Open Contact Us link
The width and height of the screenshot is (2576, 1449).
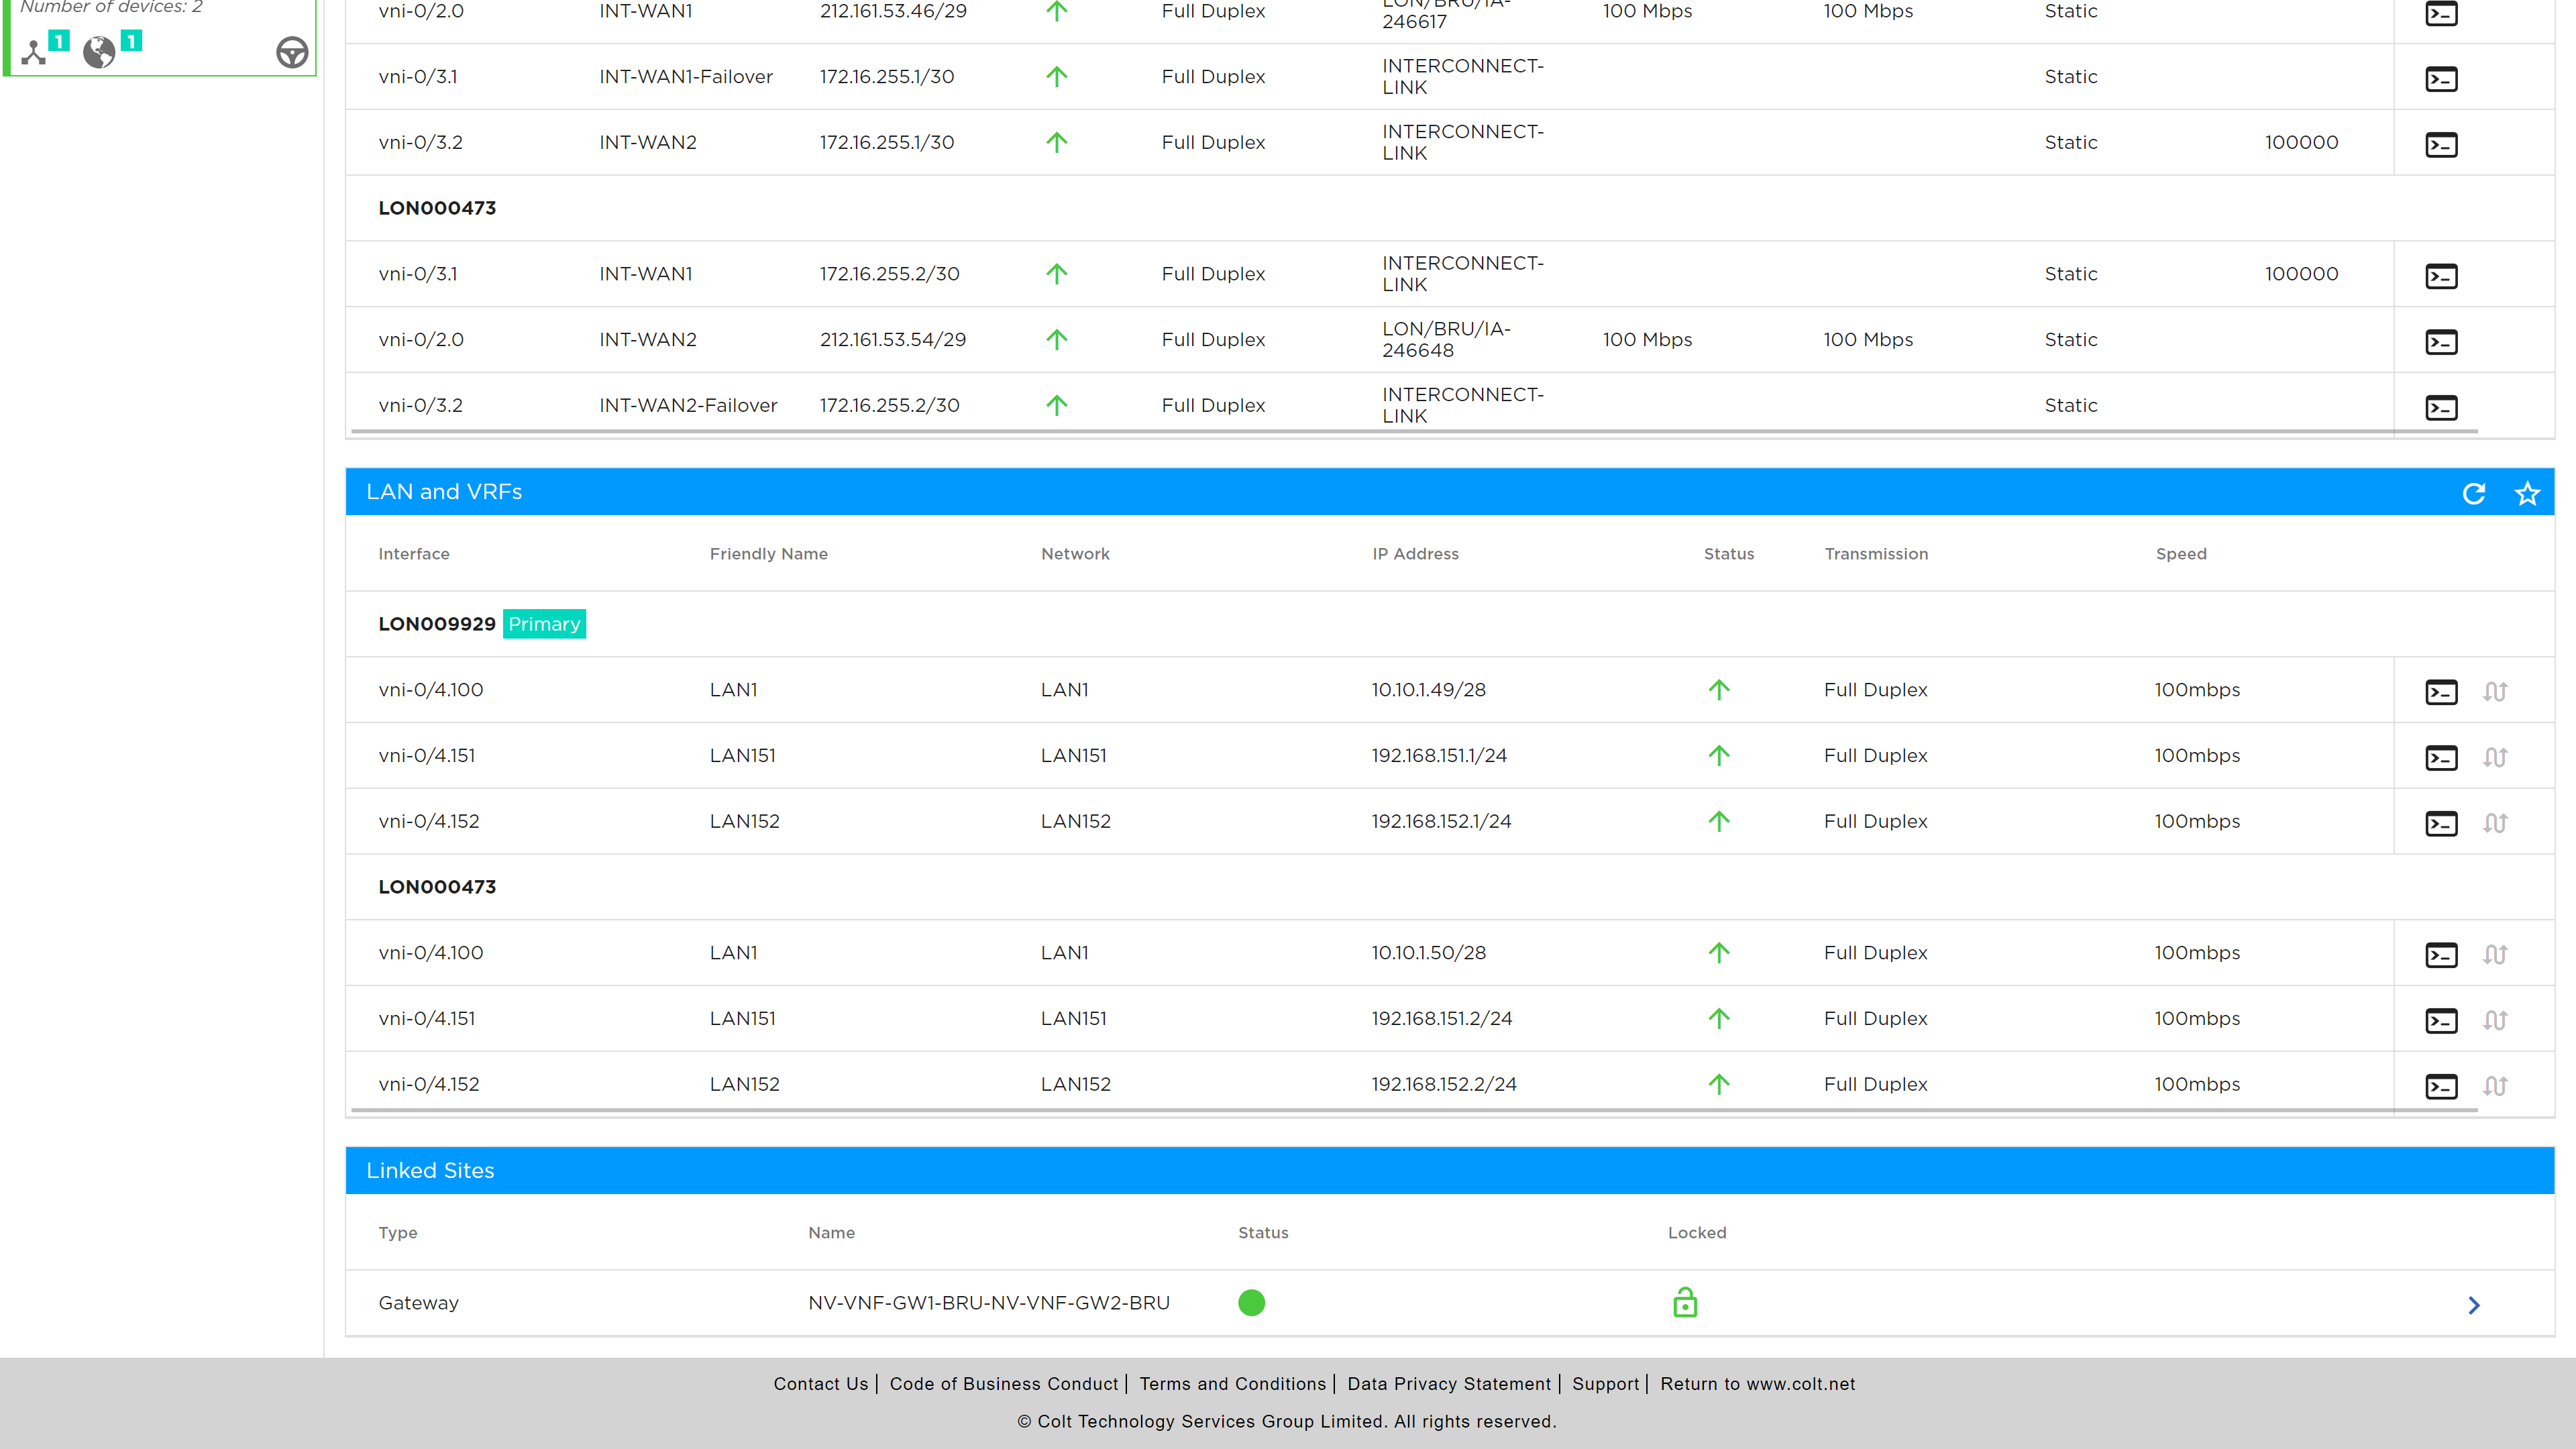pyautogui.click(x=821, y=1384)
